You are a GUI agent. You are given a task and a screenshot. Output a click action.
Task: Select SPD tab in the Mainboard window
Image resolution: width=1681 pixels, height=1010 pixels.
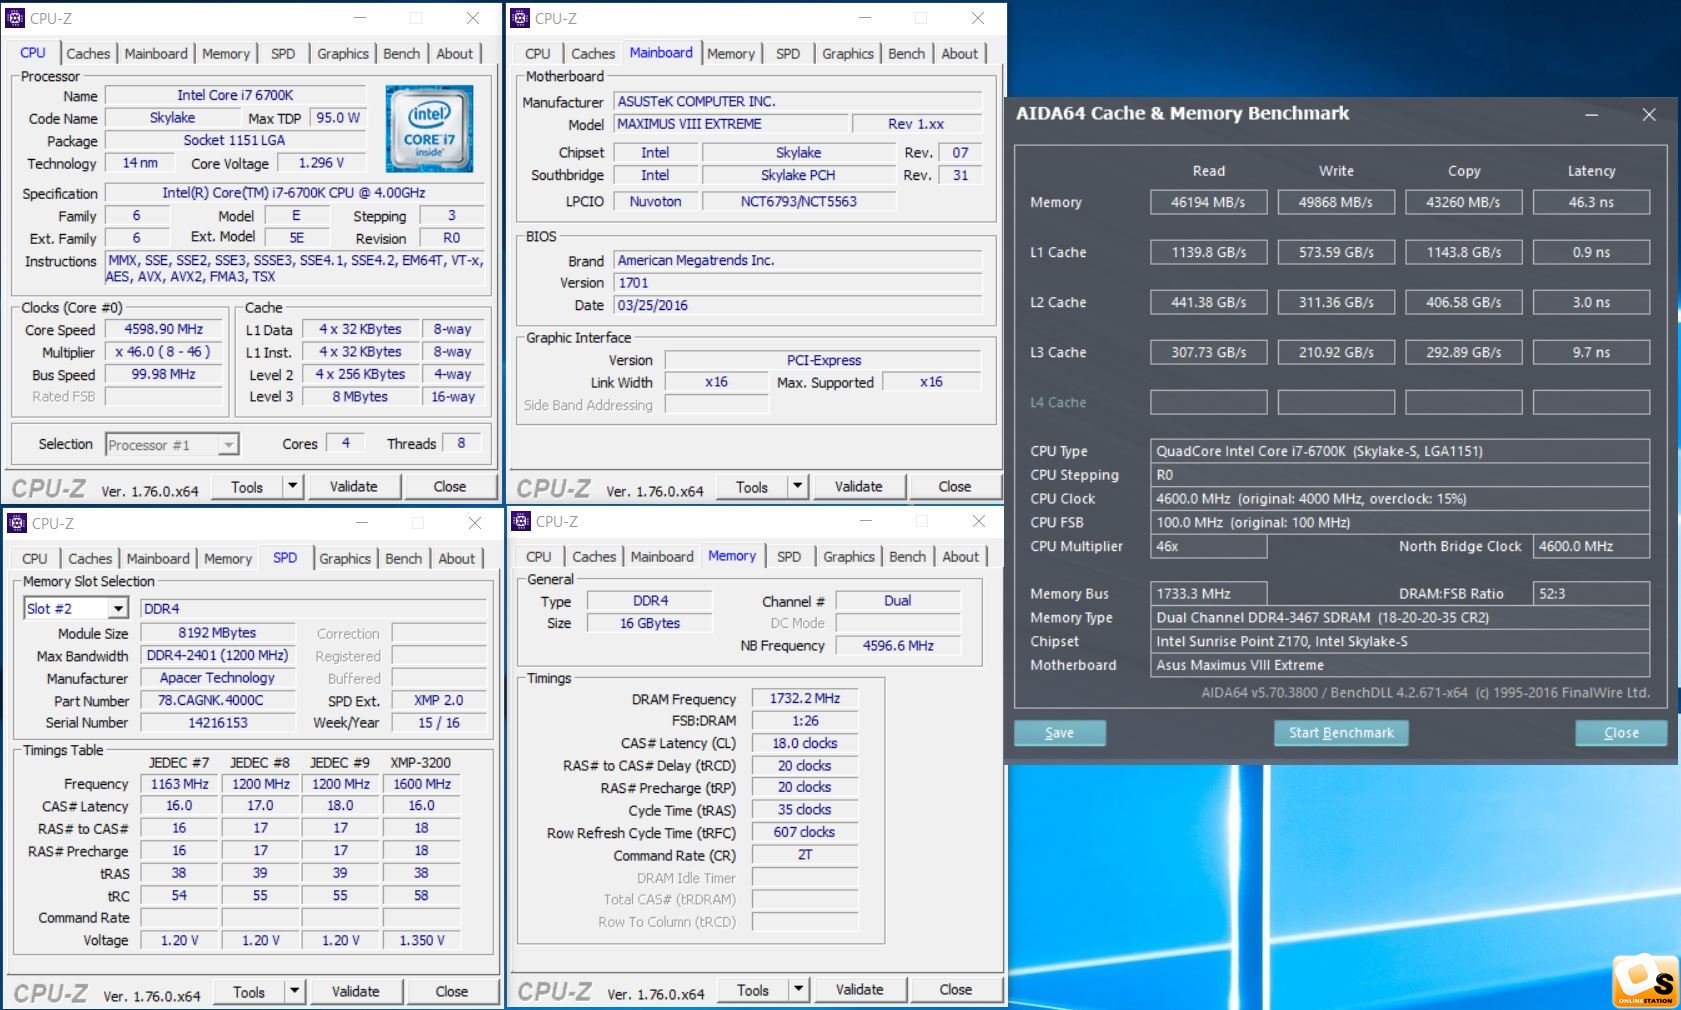pos(788,54)
